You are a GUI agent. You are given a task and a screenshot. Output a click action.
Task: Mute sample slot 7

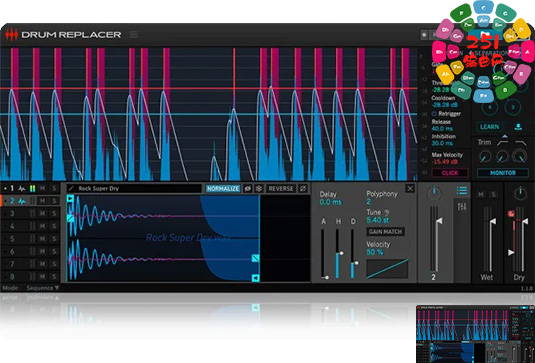click(x=42, y=264)
